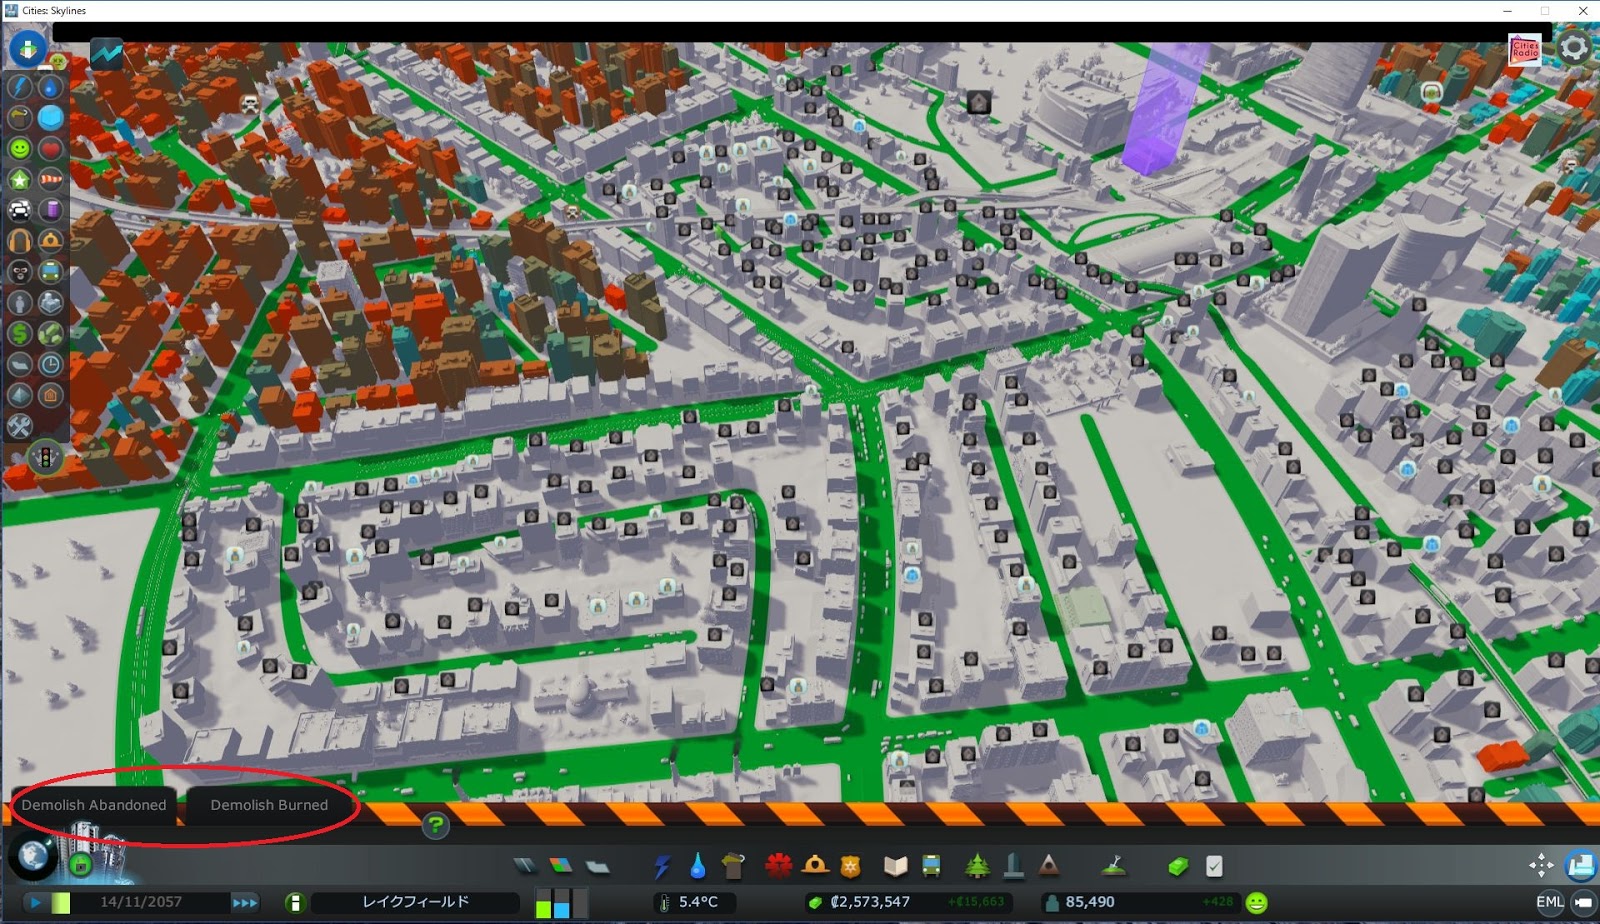Open the Crime masked-face info view

[20, 272]
